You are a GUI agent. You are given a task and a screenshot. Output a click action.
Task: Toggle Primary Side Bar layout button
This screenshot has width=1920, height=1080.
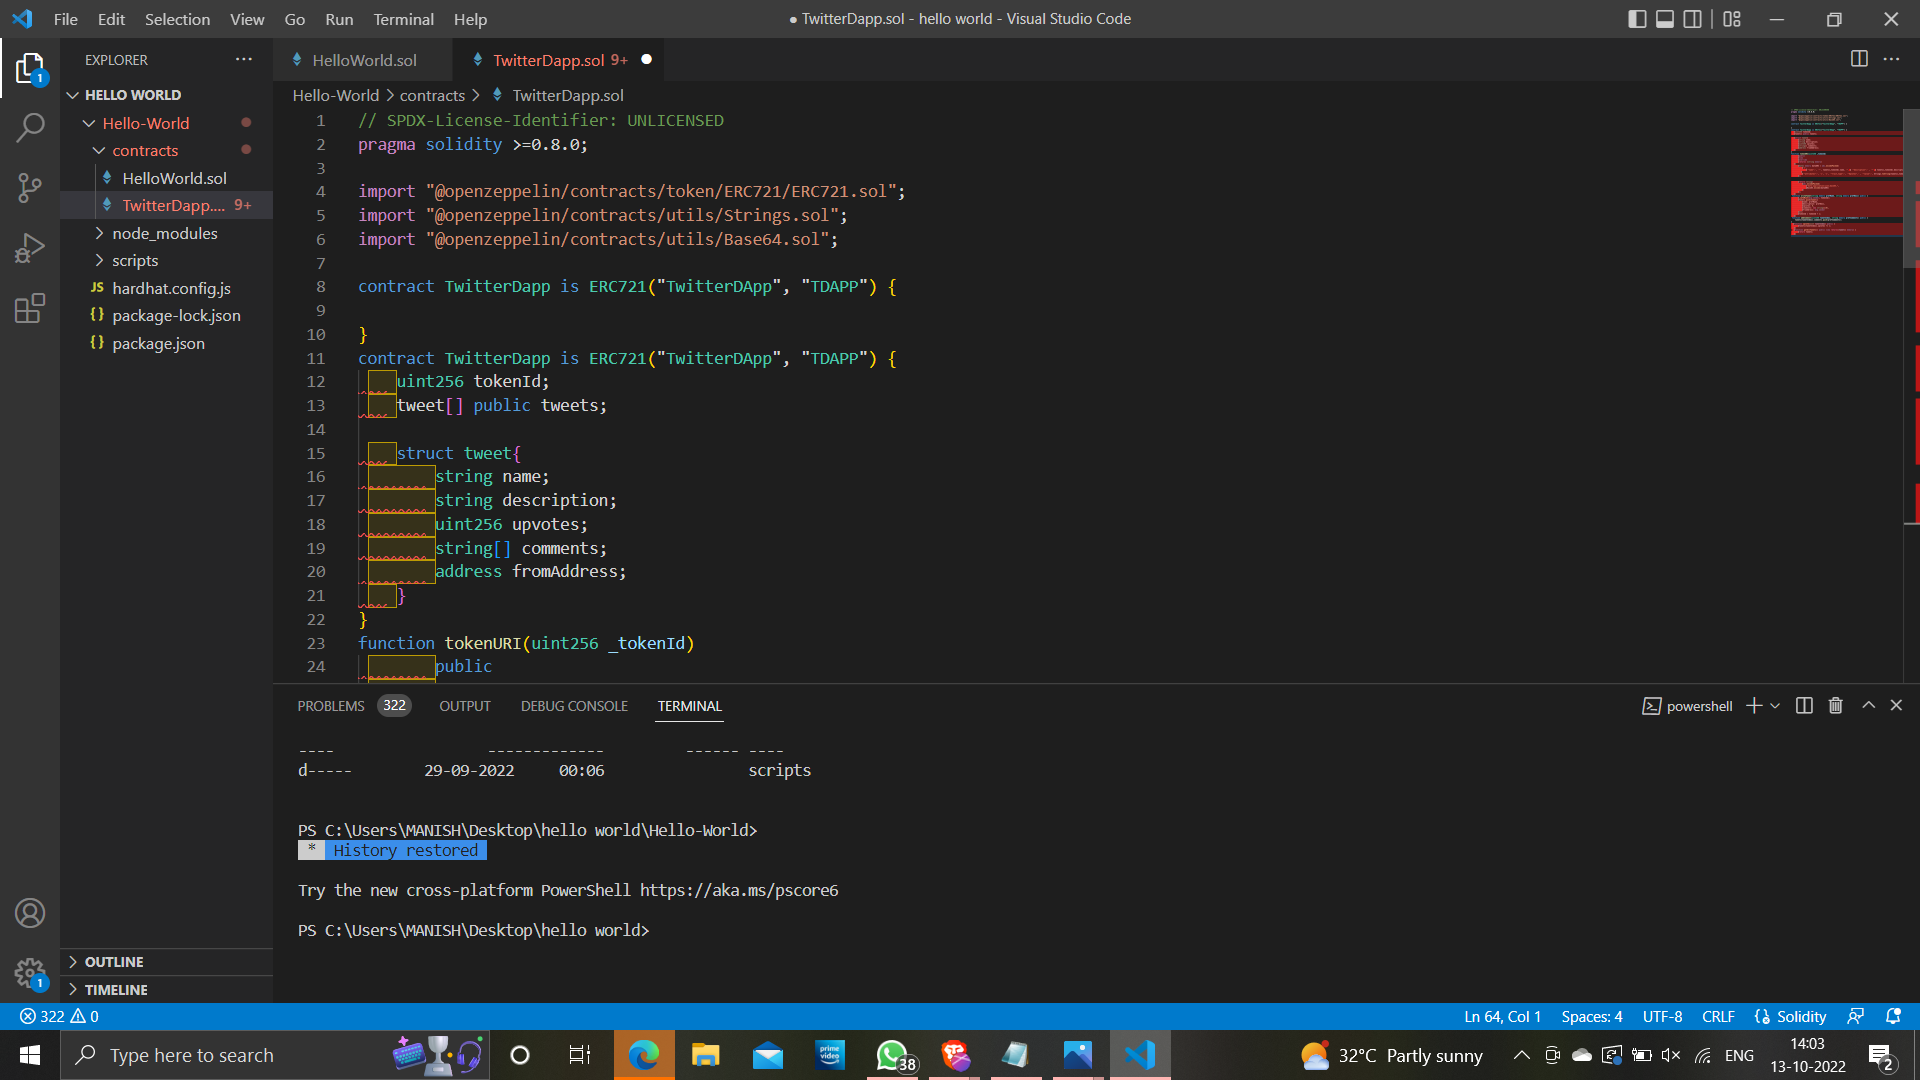point(1637,19)
